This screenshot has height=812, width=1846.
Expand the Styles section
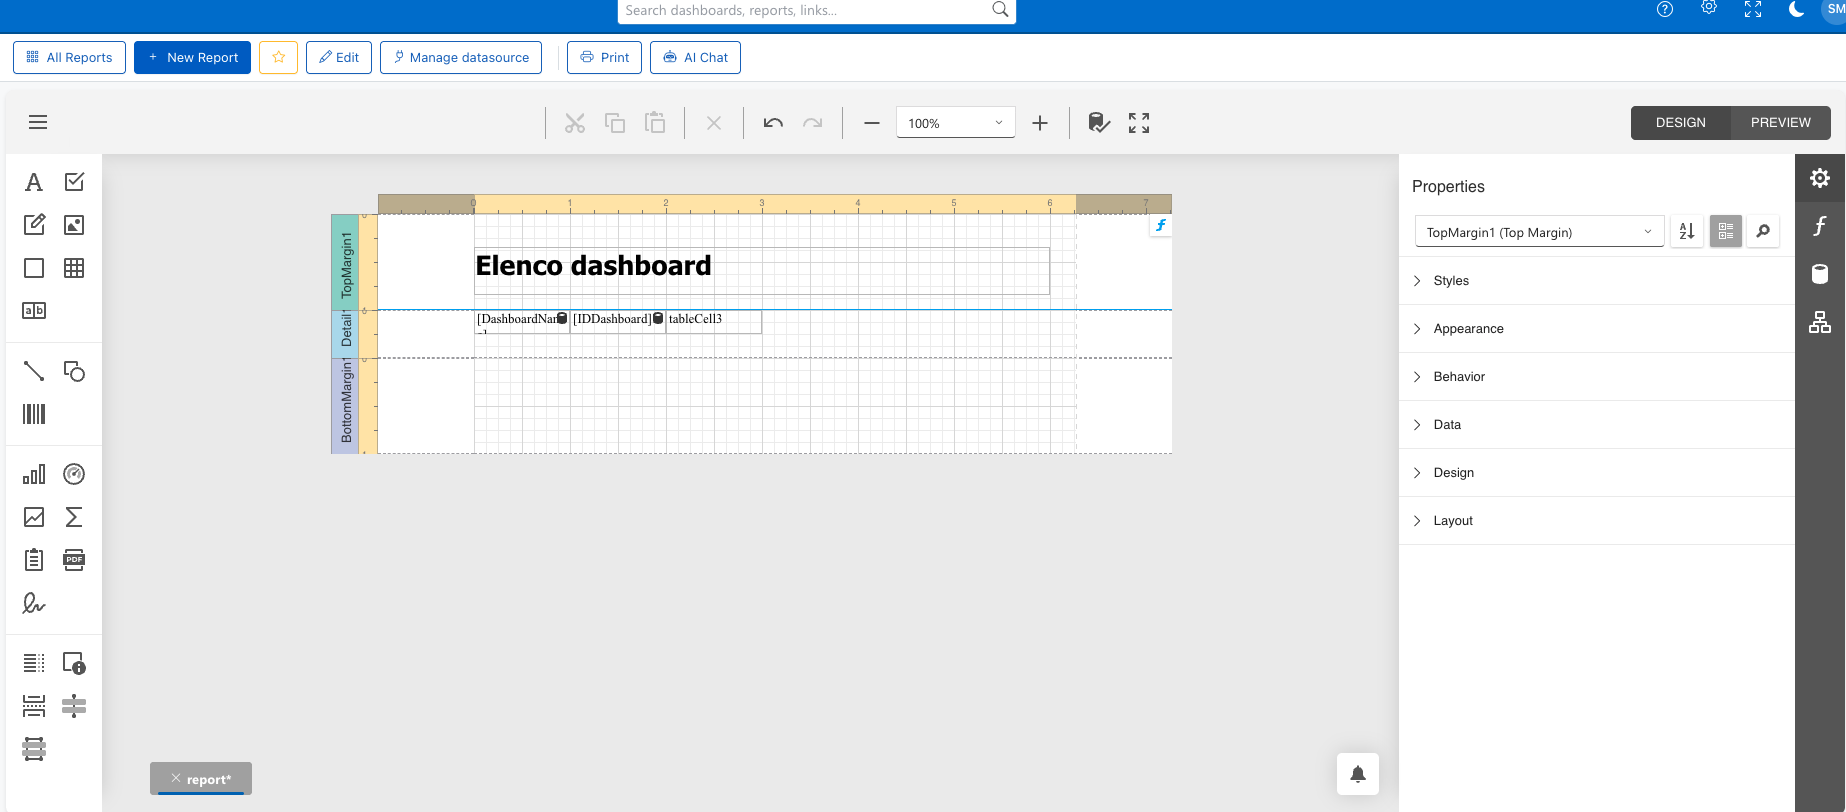point(1597,281)
